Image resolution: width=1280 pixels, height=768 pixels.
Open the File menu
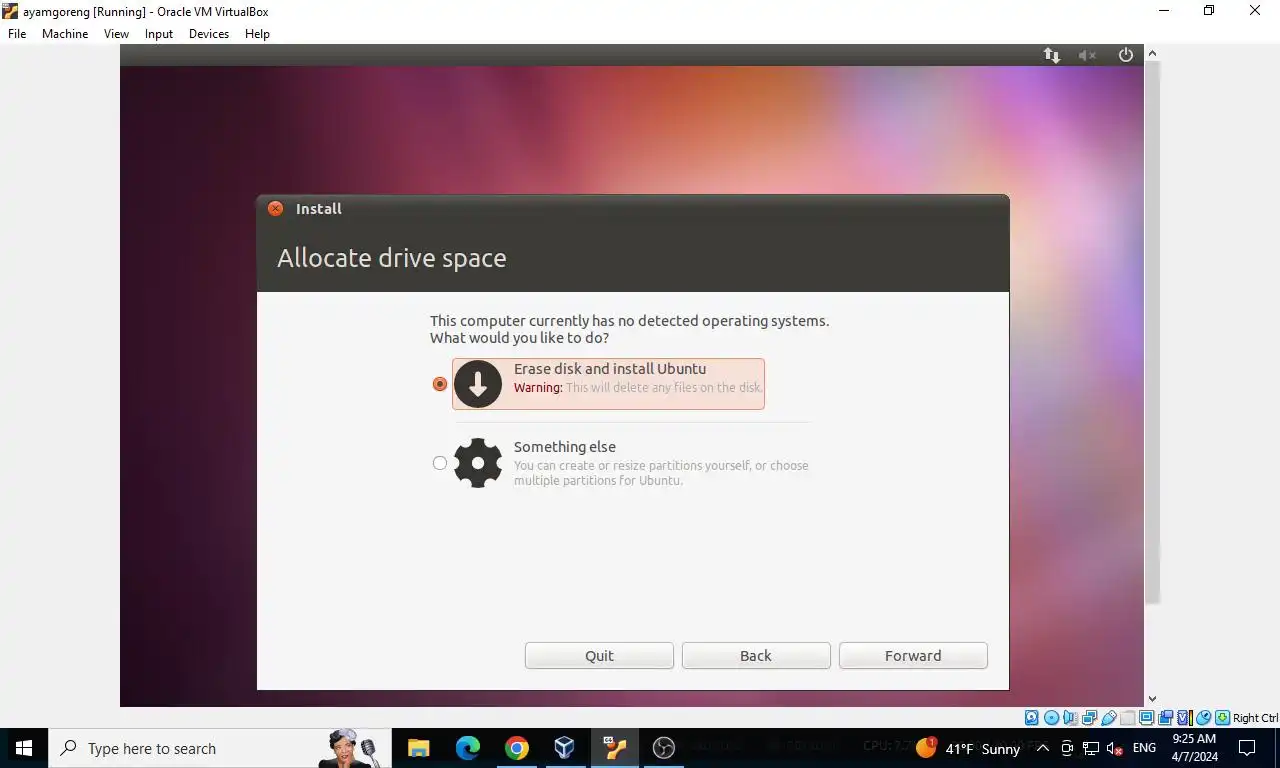pos(17,34)
